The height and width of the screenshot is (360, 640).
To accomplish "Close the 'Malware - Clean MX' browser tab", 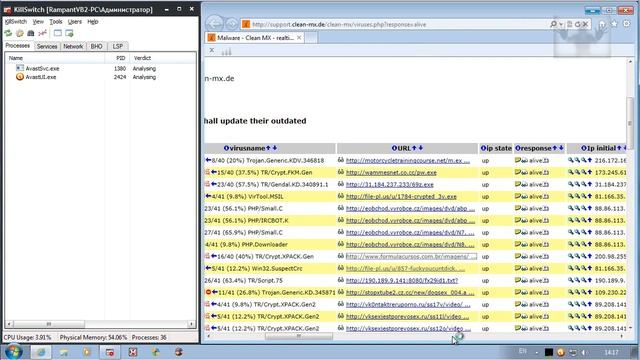I will pyautogui.click(x=299, y=38).
